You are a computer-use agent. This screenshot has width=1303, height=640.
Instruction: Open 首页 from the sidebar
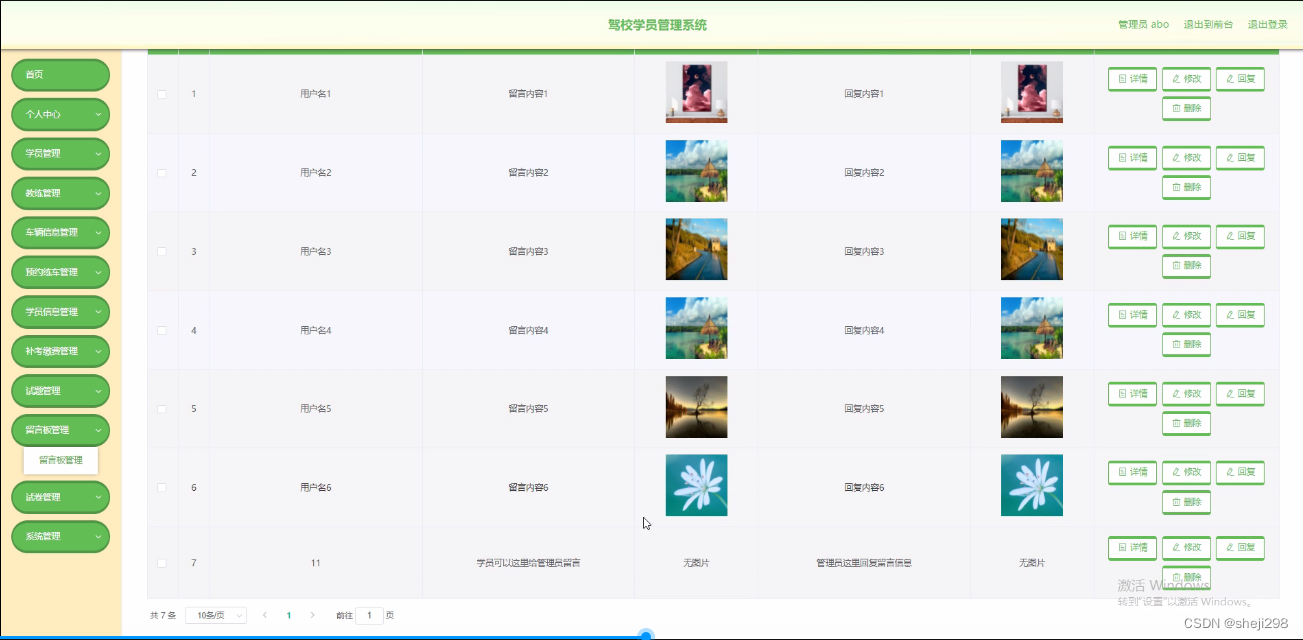pos(60,74)
